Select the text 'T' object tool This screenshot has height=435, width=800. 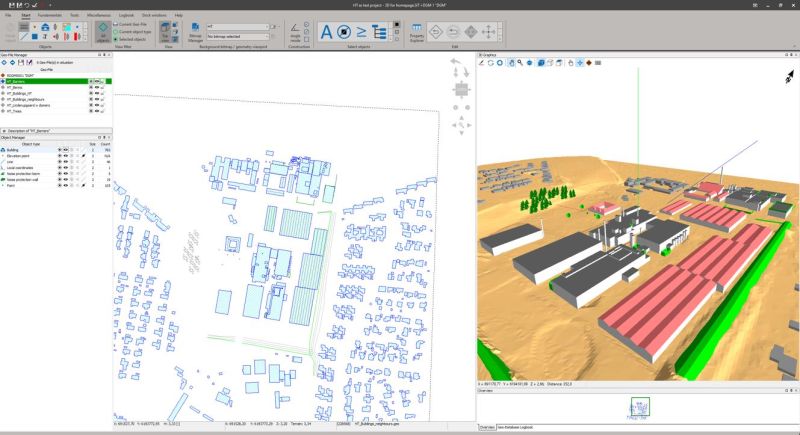pos(45,37)
